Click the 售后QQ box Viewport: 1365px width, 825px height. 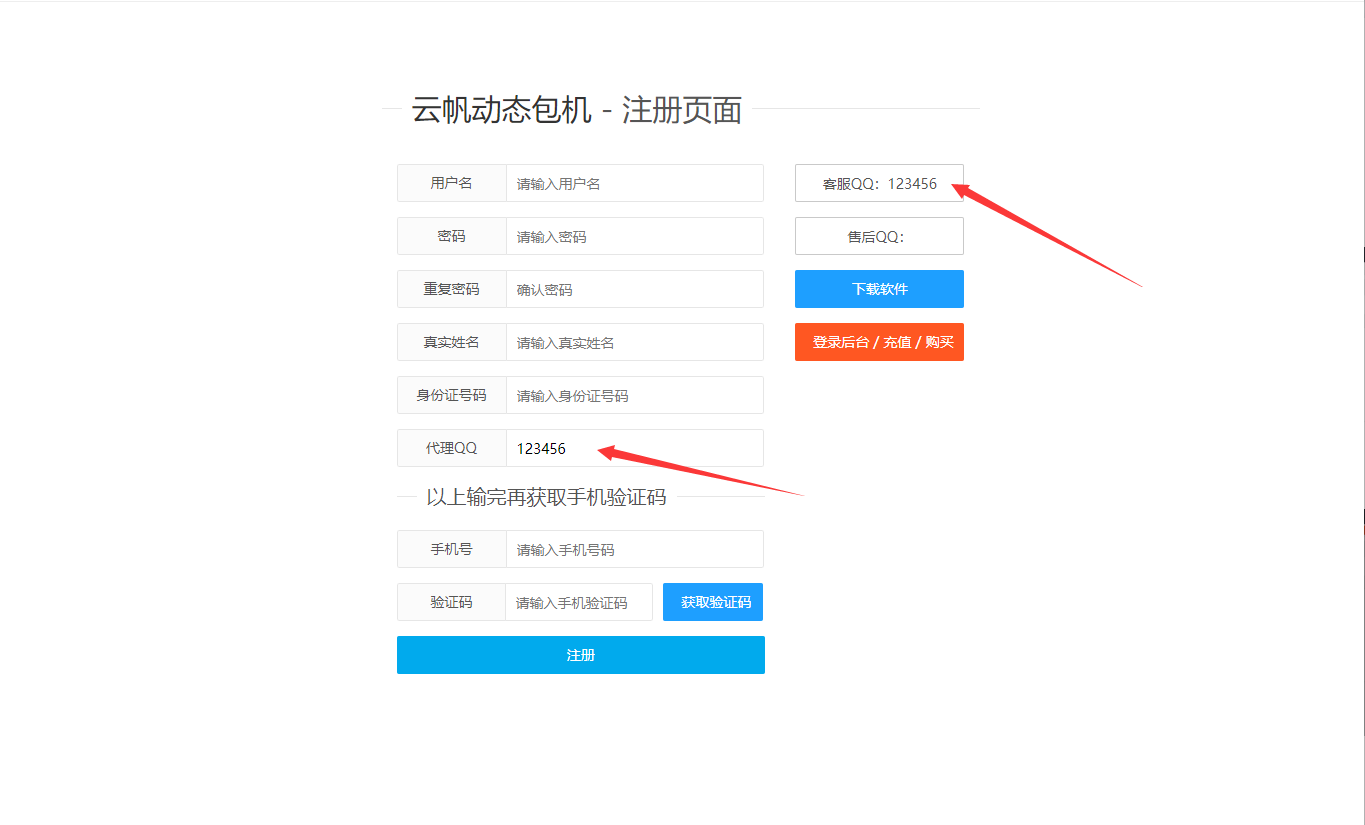coord(879,236)
